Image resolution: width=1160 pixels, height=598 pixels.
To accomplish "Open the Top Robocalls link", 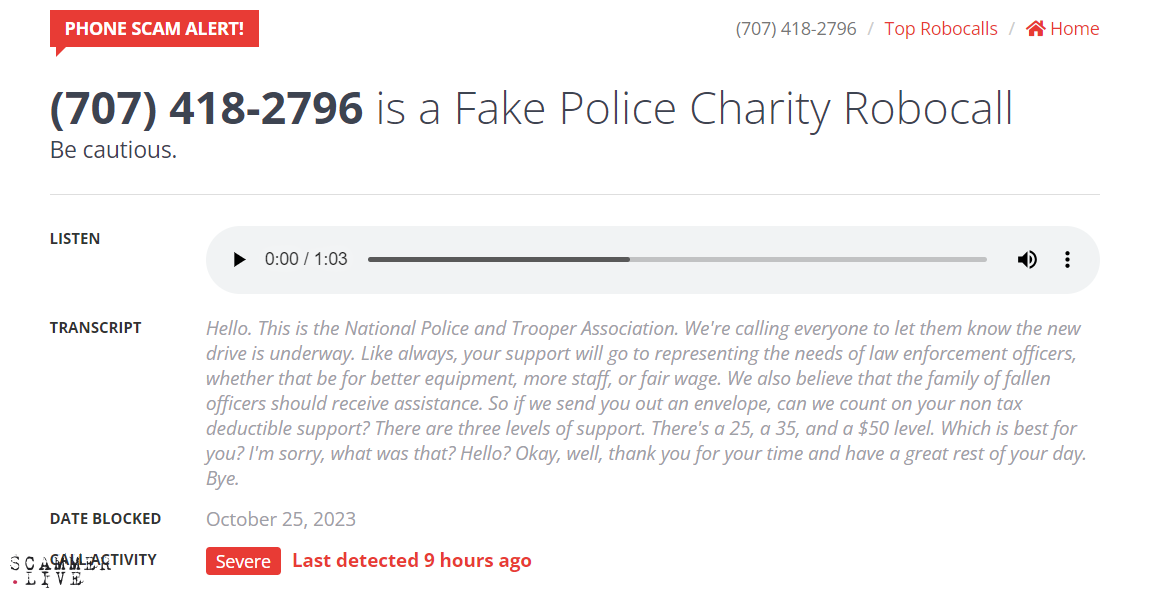I will pos(941,29).
